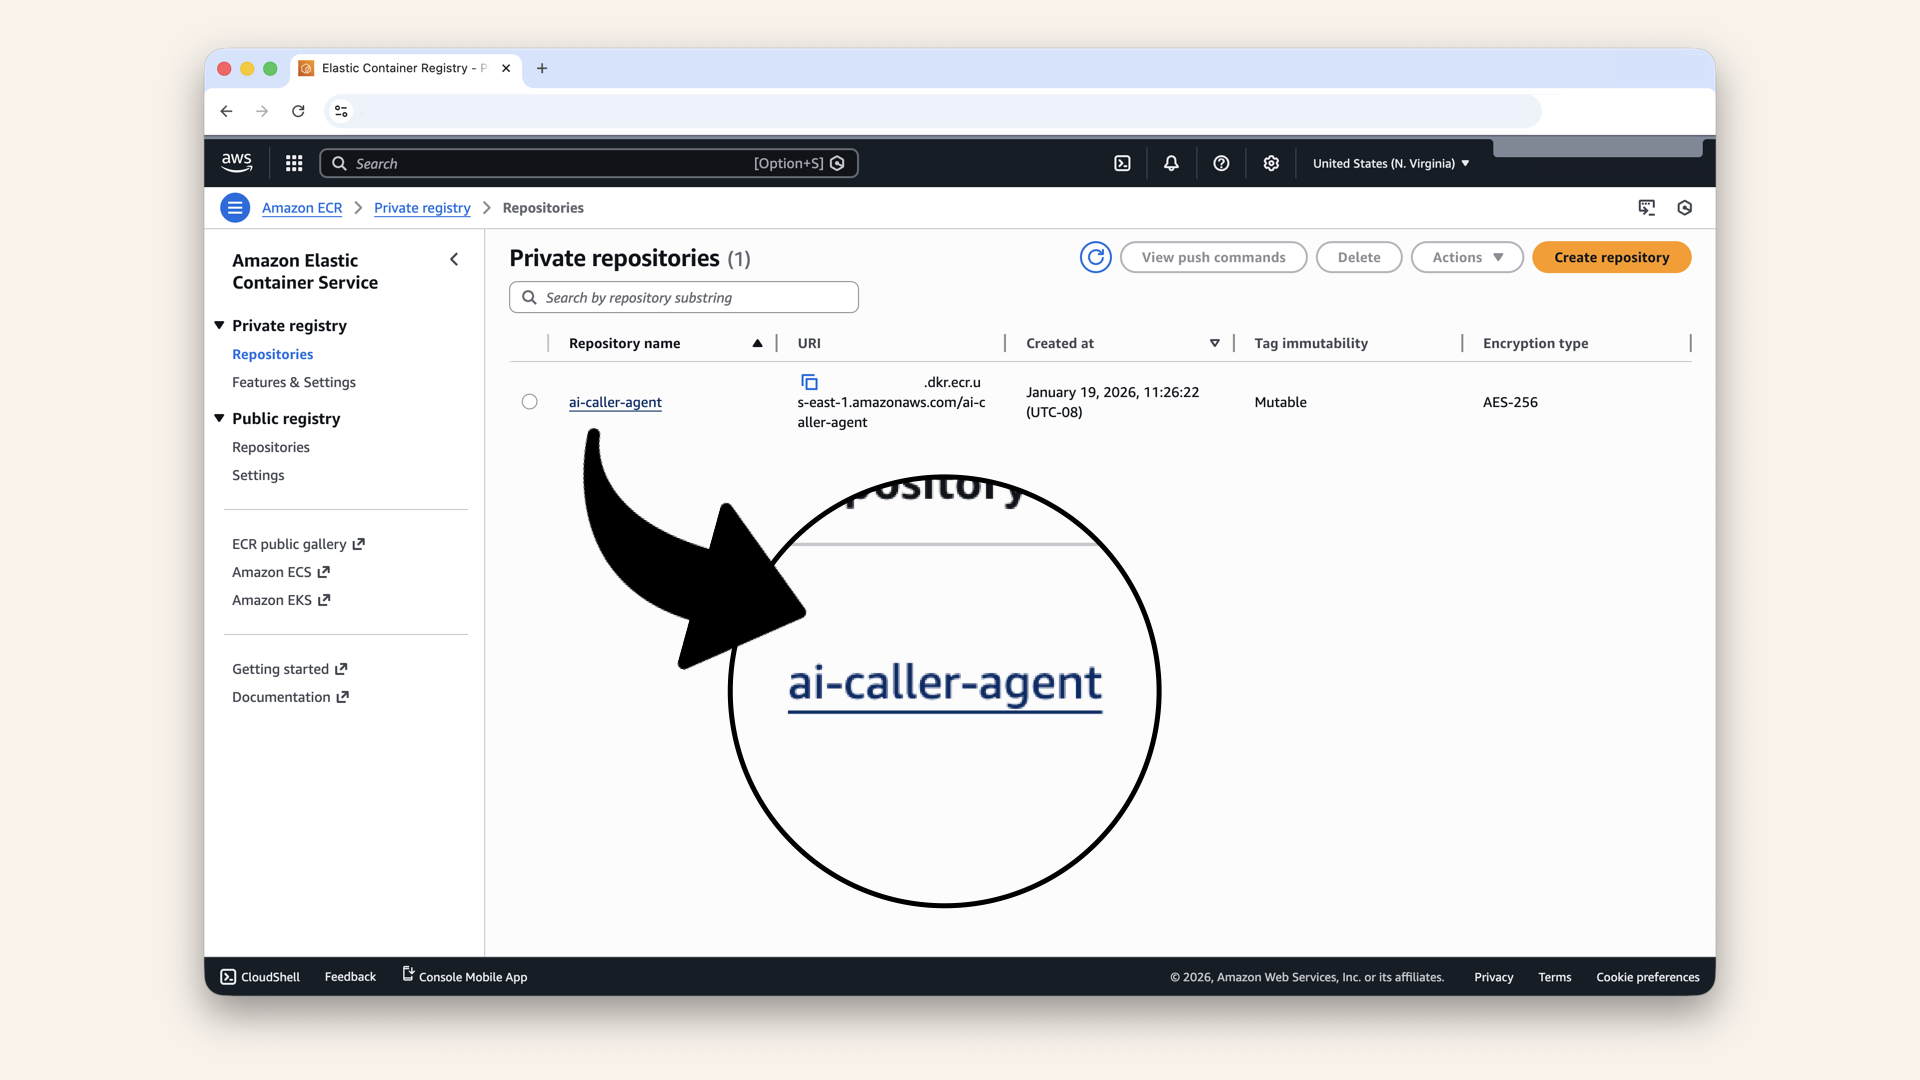This screenshot has width=1920, height=1080.
Task: Select the ai-caller-agent row radio button
Action: point(530,402)
